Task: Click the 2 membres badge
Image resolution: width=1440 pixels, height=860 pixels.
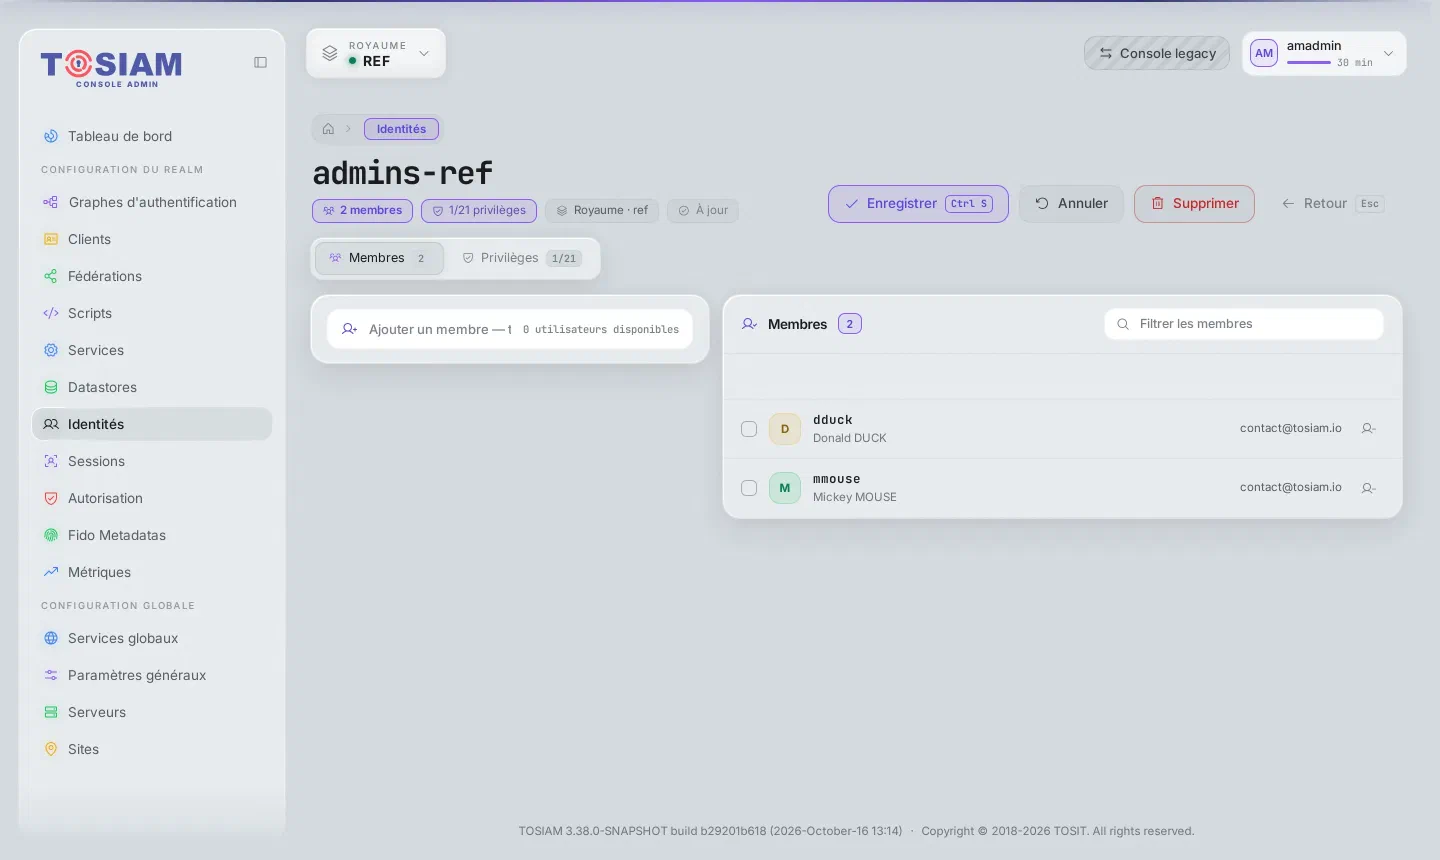Action: (x=362, y=211)
